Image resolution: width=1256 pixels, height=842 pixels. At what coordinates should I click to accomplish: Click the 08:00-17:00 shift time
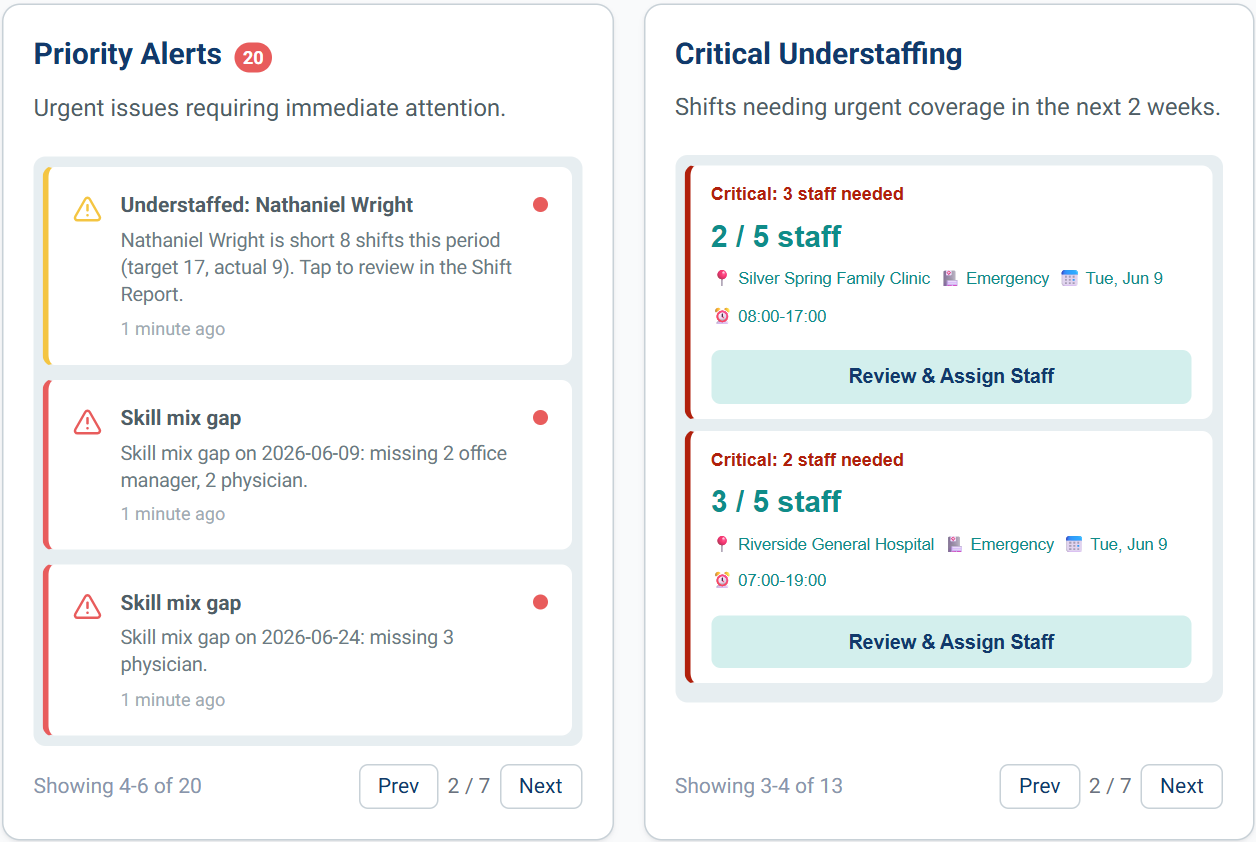[x=782, y=317]
